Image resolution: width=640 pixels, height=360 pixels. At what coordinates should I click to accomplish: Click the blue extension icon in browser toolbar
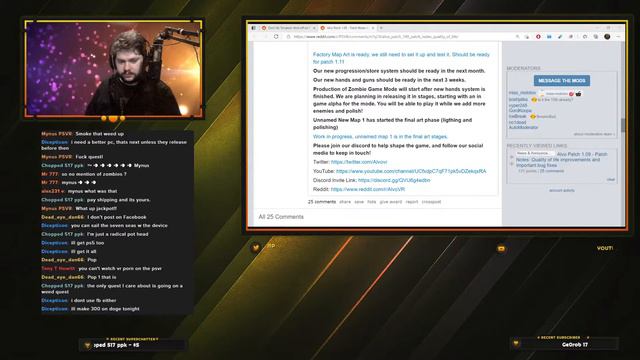pos(549,37)
